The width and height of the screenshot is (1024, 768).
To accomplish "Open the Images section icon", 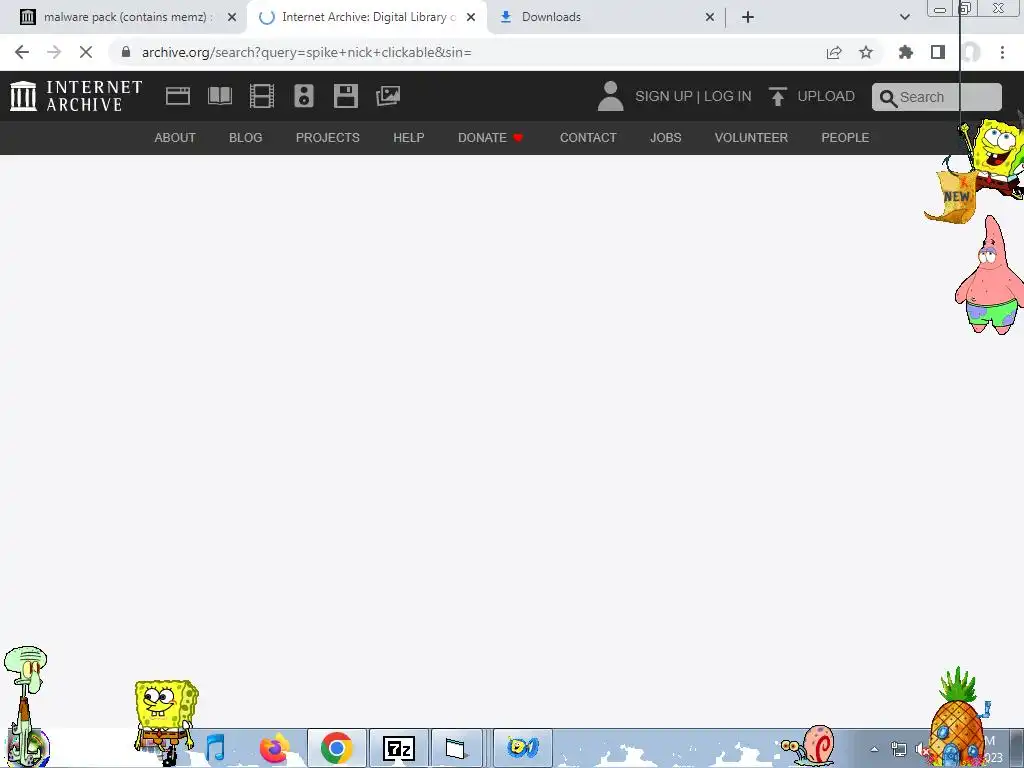I will 388,96.
